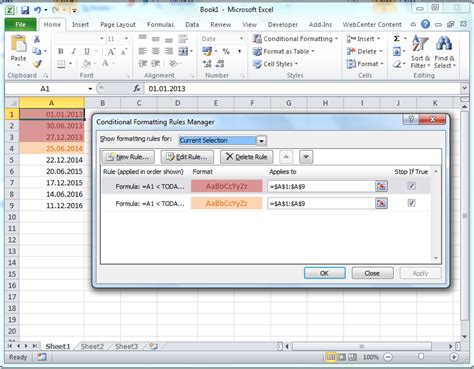474x369 pixels.
Task: Select cell containing 22.12.2014
Action: (x=52, y=160)
